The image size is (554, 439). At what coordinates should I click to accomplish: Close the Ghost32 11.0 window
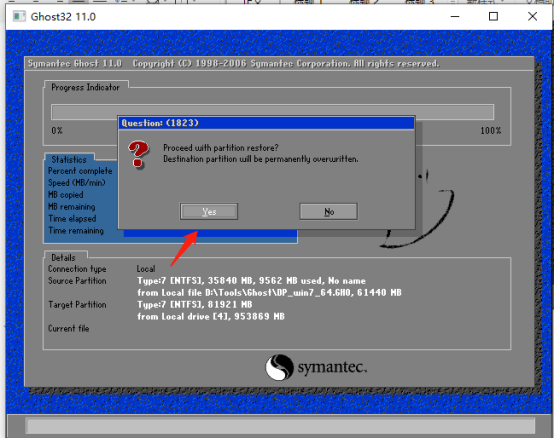(x=532, y=16)
